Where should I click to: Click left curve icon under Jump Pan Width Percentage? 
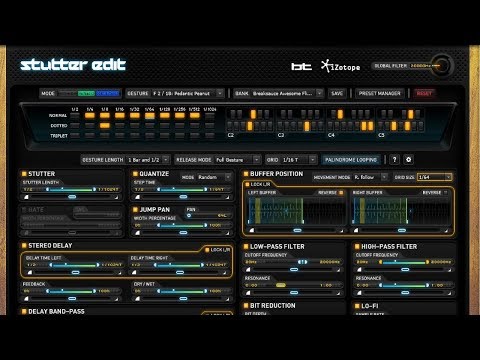point(137,233)
